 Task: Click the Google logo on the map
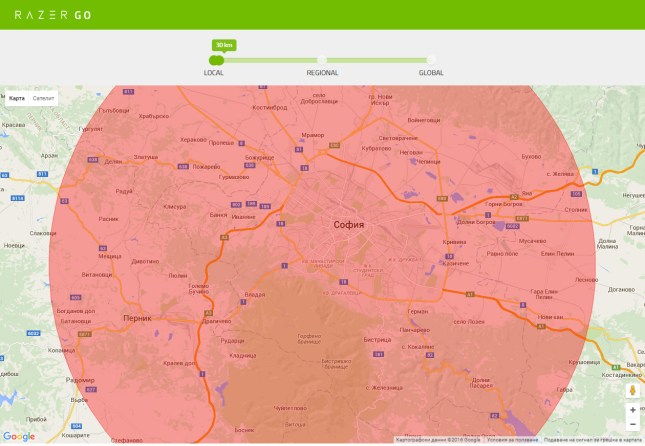pos(18,437)
